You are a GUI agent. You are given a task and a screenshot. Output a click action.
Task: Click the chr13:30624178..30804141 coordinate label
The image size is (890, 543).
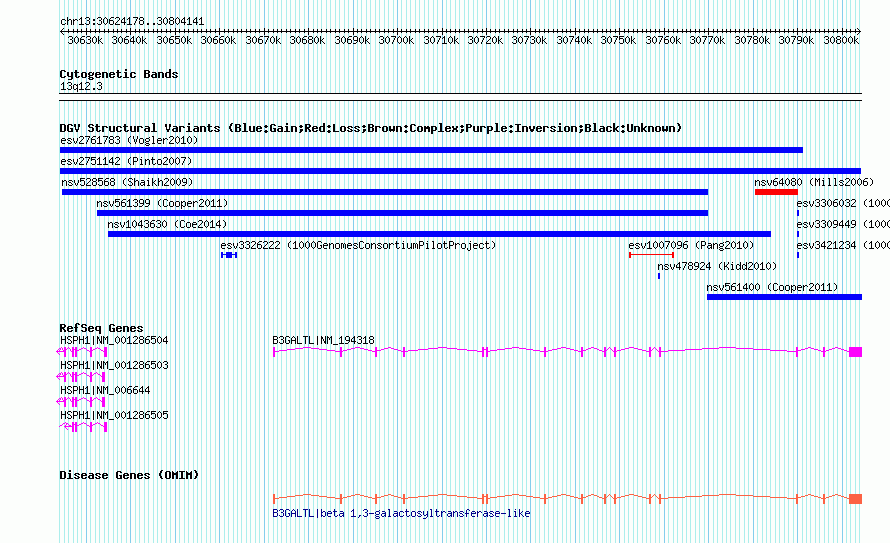pyautogui.click(x=132, y=21)
